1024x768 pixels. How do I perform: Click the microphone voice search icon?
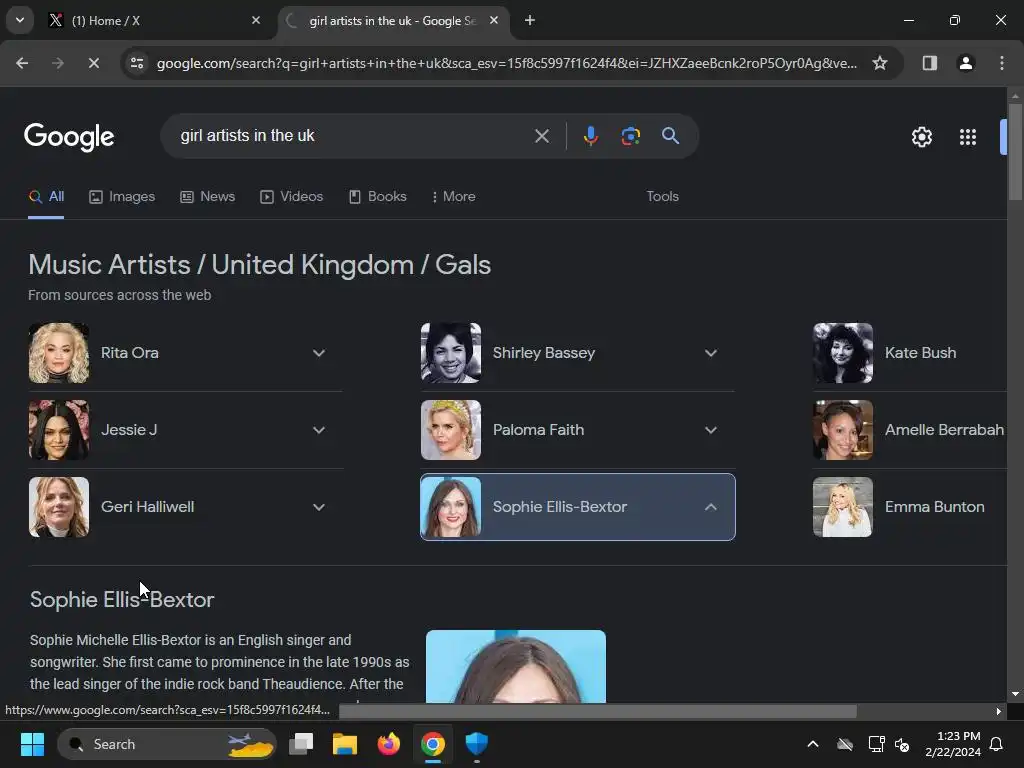tap(590, 136)
